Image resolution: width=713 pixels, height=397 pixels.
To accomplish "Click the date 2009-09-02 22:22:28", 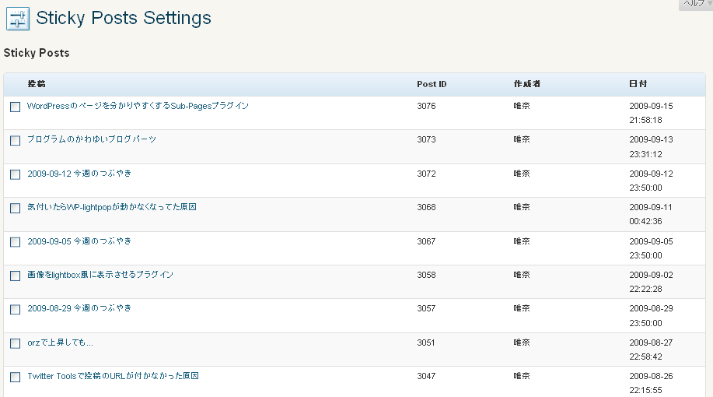I will [651, 282].
